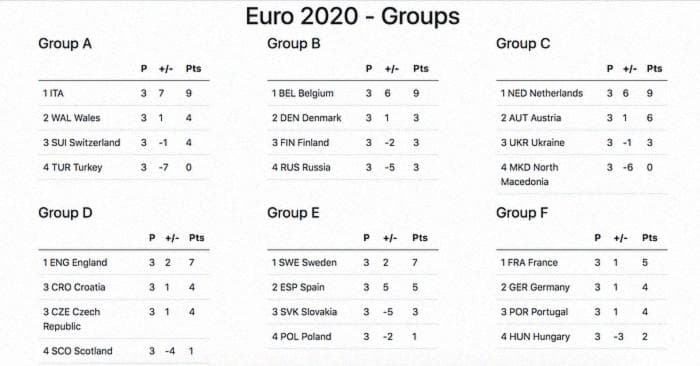Click the +/- column header in Group B
The image size is (700, 366).
click(x=392, y=69)
